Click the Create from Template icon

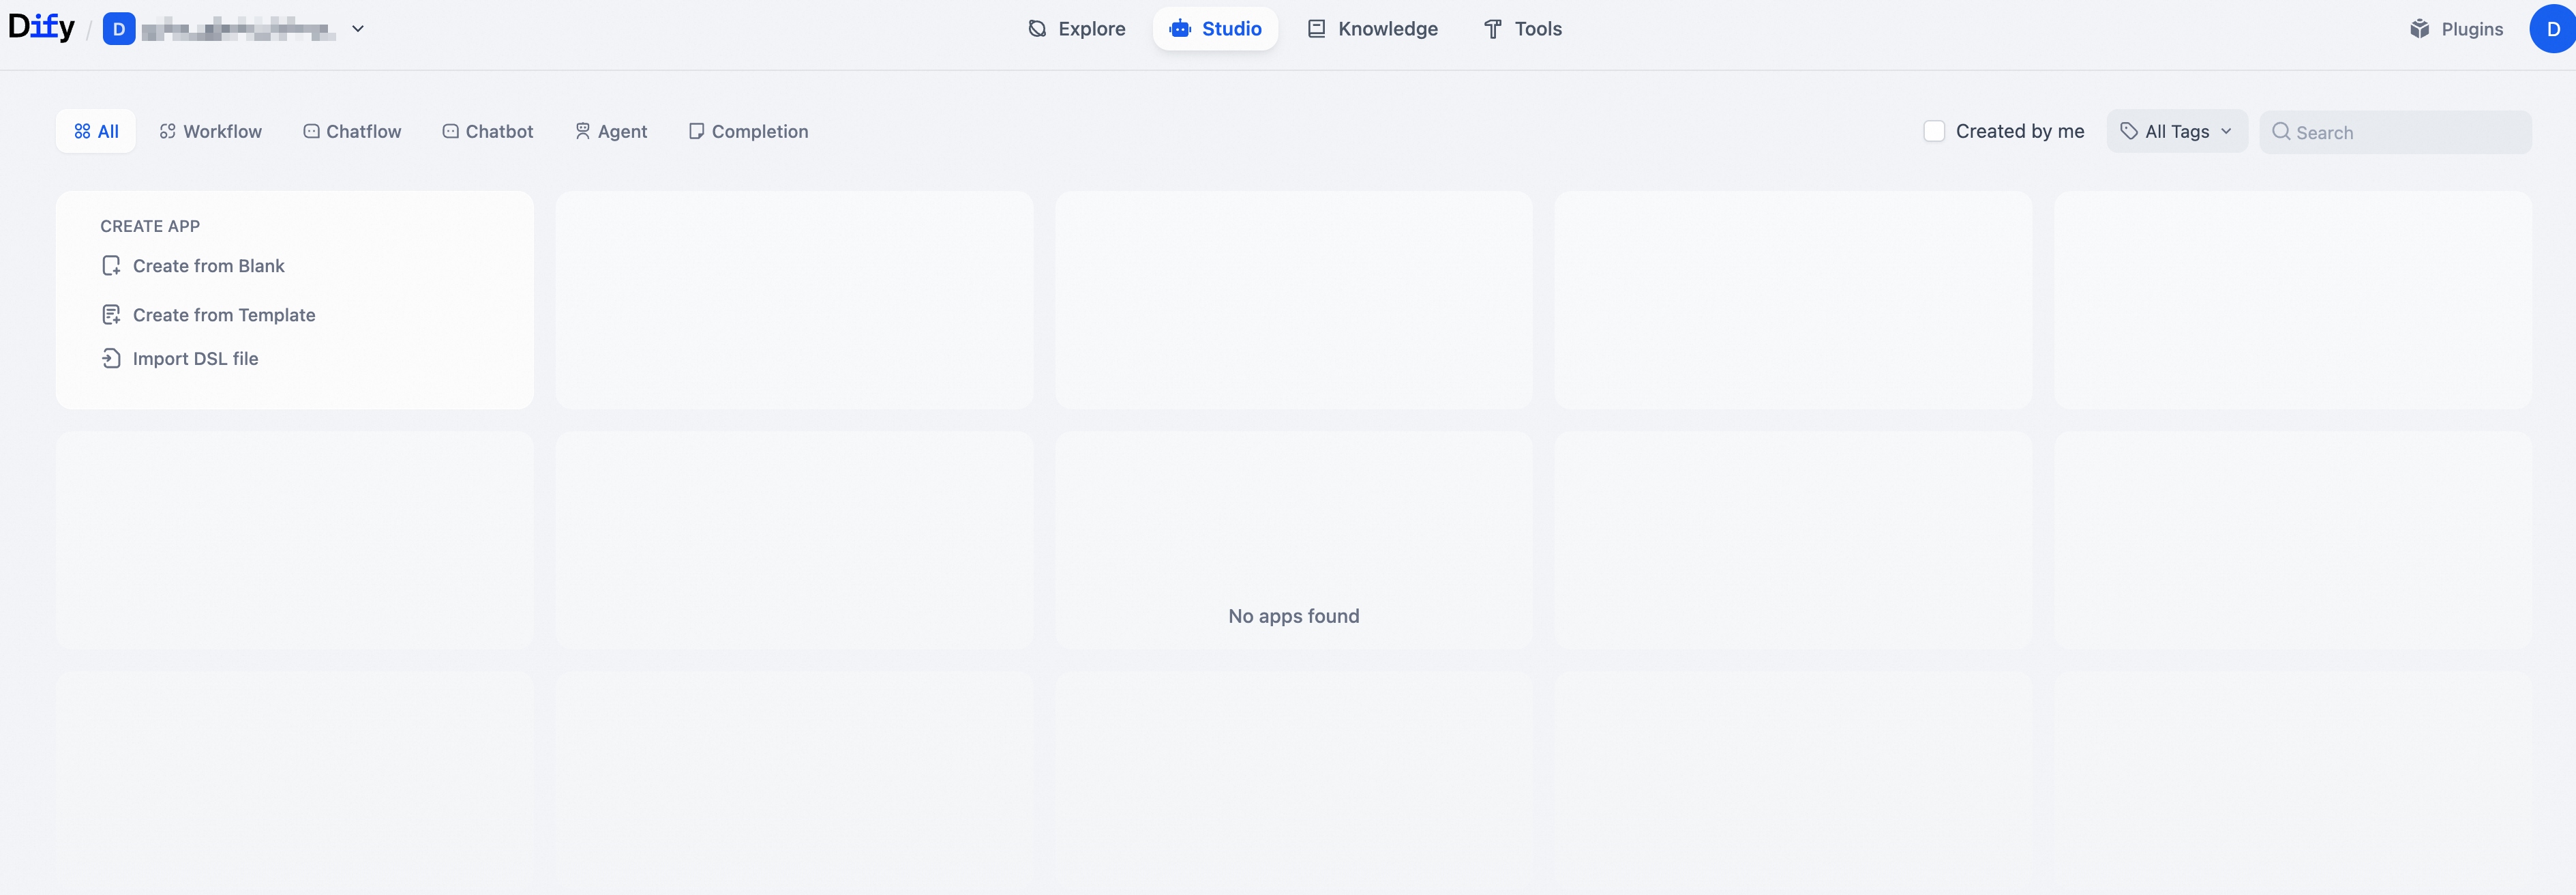[x=111, y=315]
